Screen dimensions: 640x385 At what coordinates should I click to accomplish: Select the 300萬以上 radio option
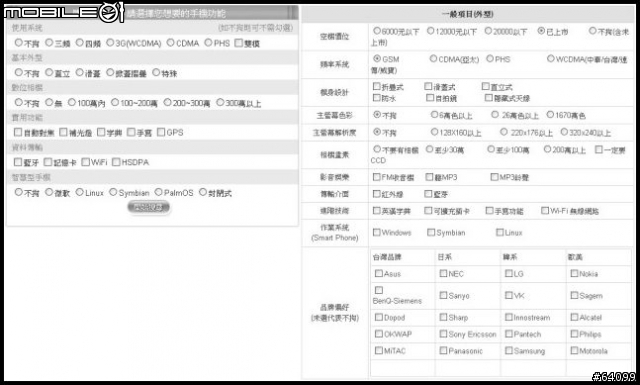point(220,102)
